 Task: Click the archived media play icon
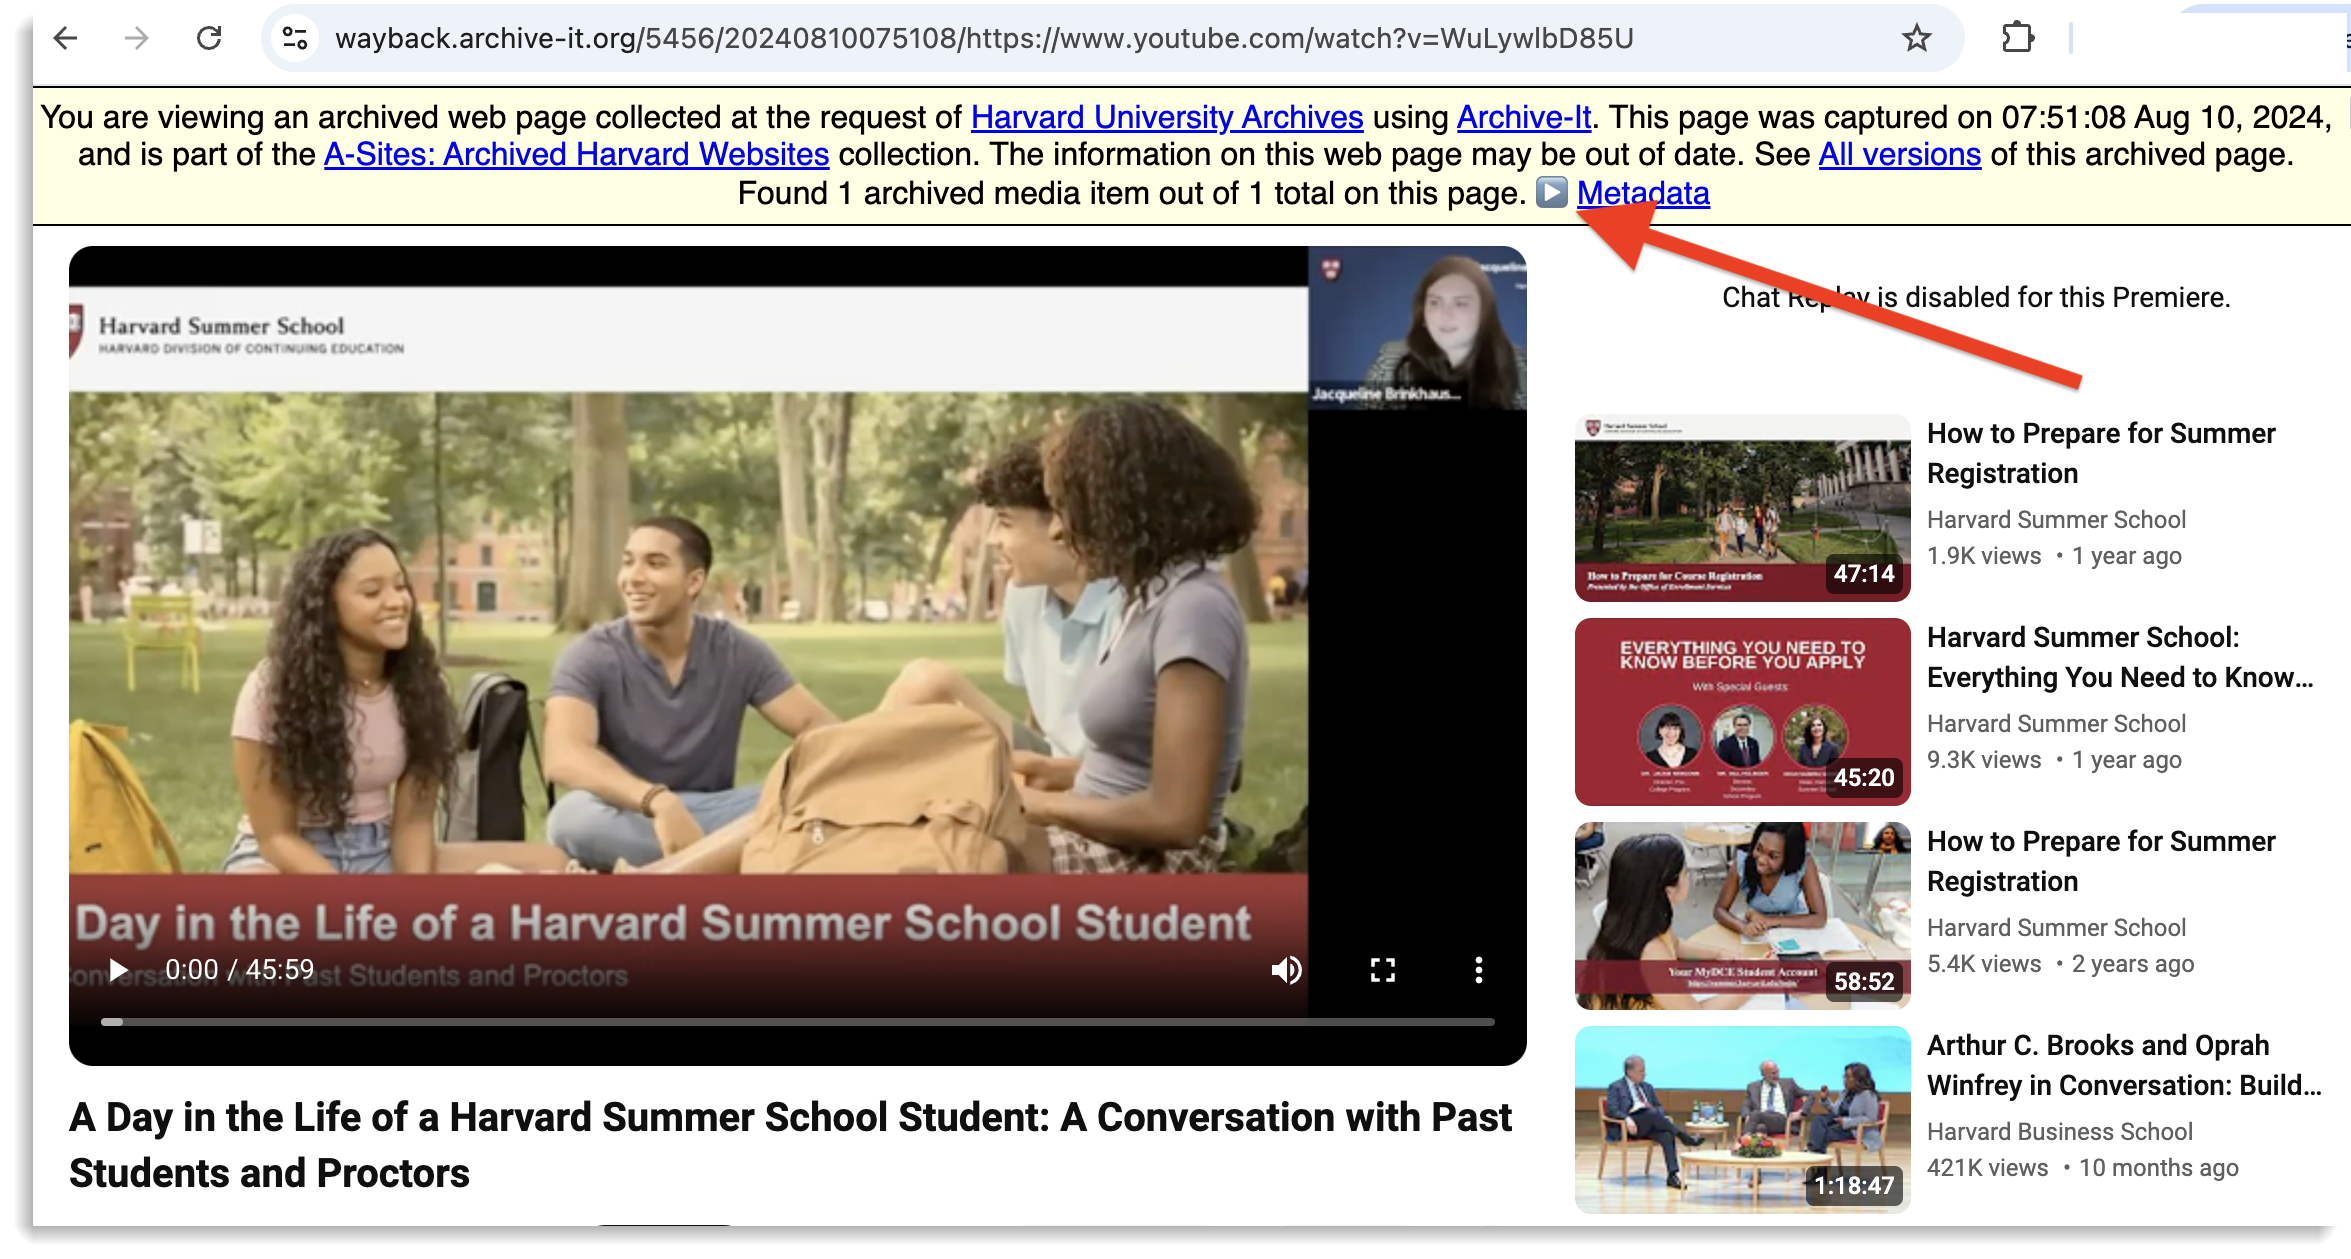(x=1551, y=192)
